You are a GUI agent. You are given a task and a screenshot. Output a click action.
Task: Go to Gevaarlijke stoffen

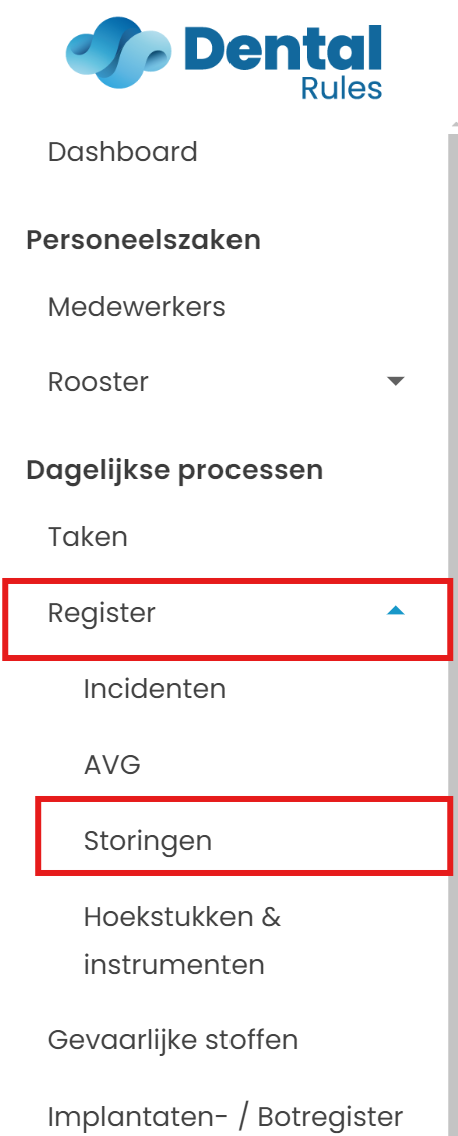172,1040
